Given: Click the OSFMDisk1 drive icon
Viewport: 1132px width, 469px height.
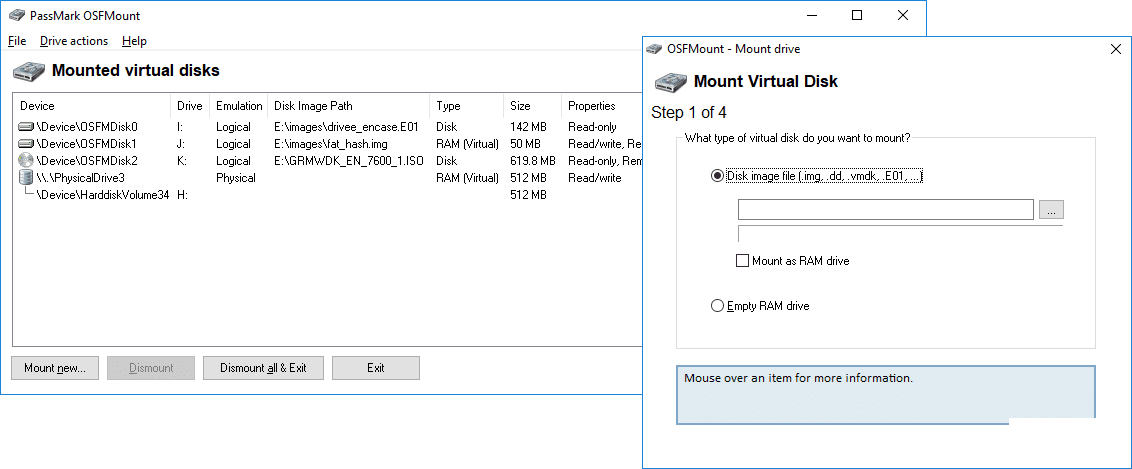Looking at the screenshot, I should tap(27, 144).
